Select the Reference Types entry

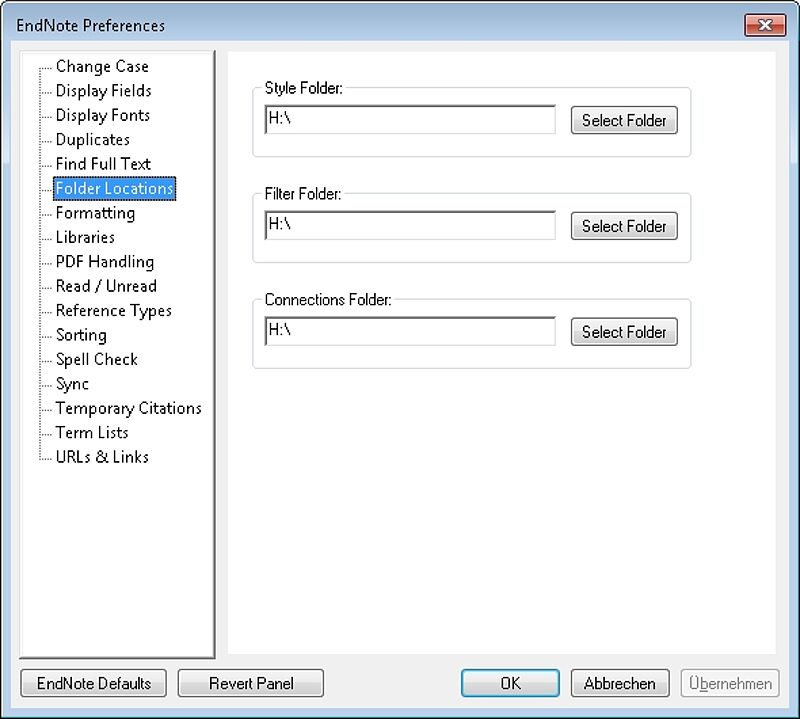tap(113, 311)
